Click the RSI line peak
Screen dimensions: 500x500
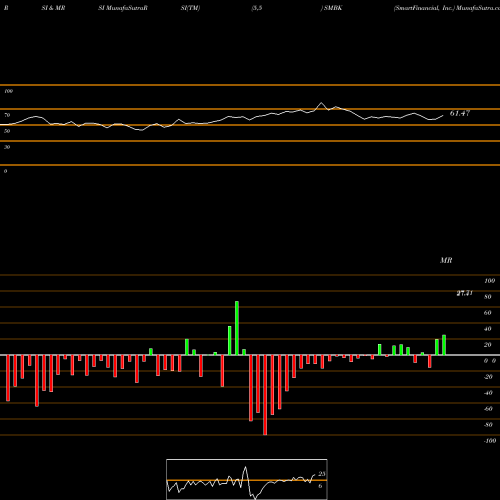click(x=321, y=103)
